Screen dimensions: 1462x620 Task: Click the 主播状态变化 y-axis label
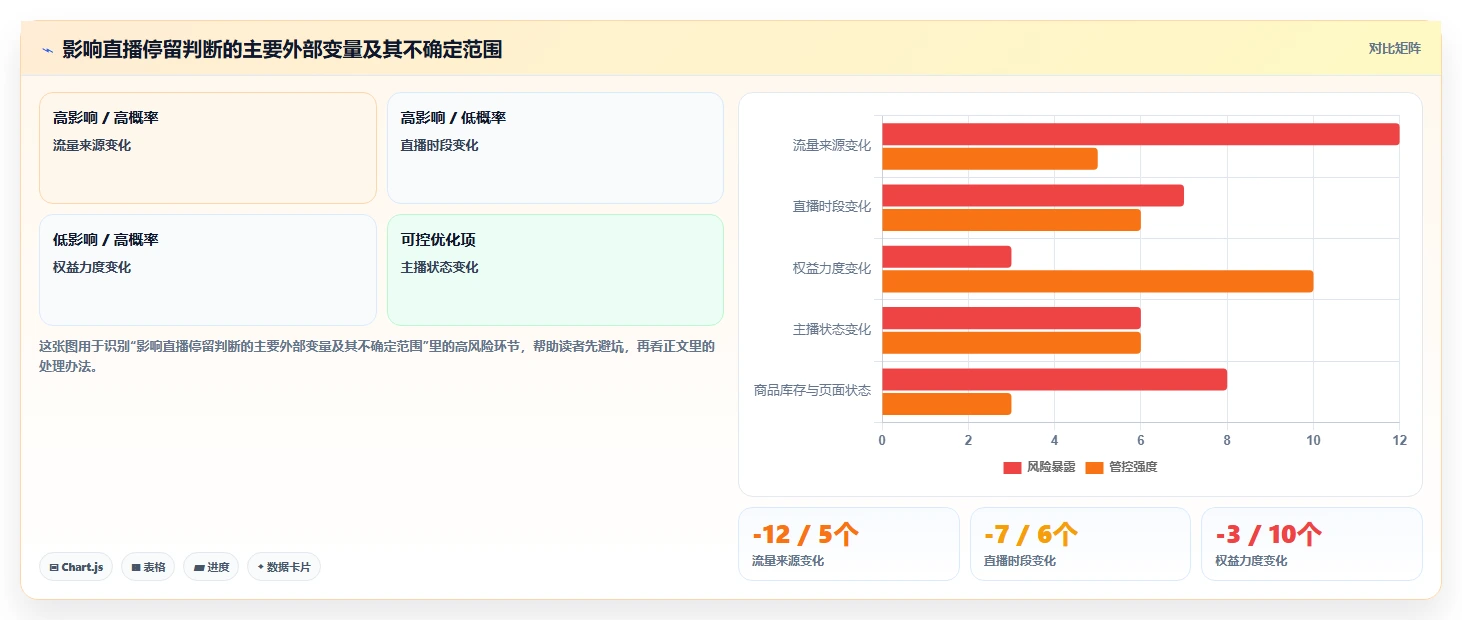pos(832,330)
